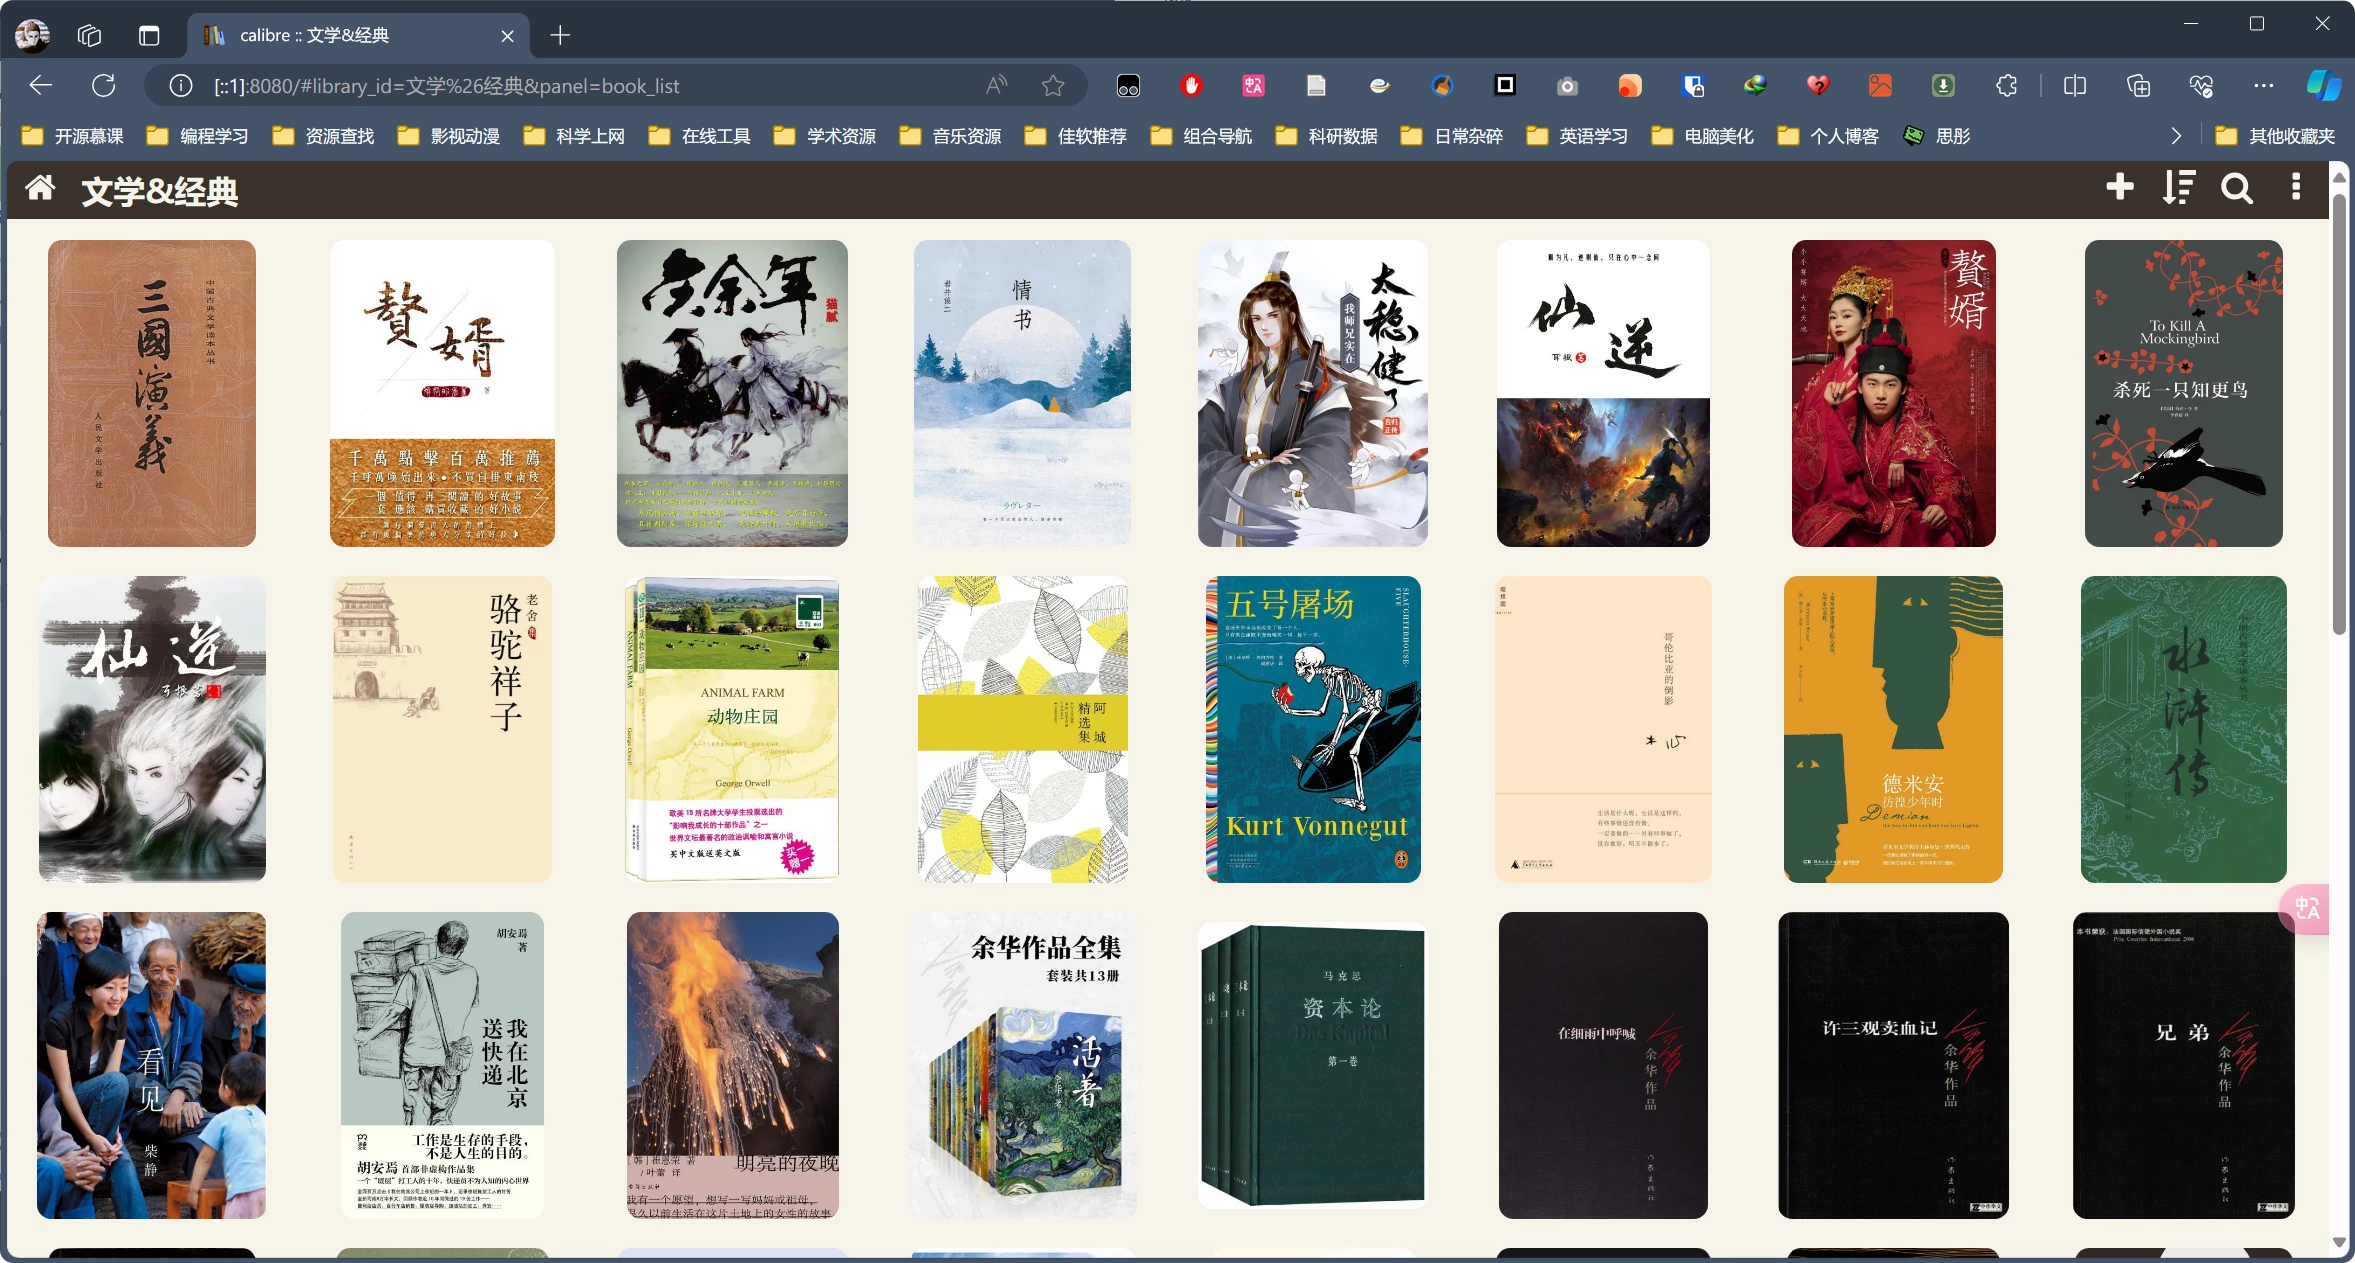The height and width of the screenshot is (1263, 2355).
Task: Open the calibre search magnifier icon
Action: pos(2237,188)
